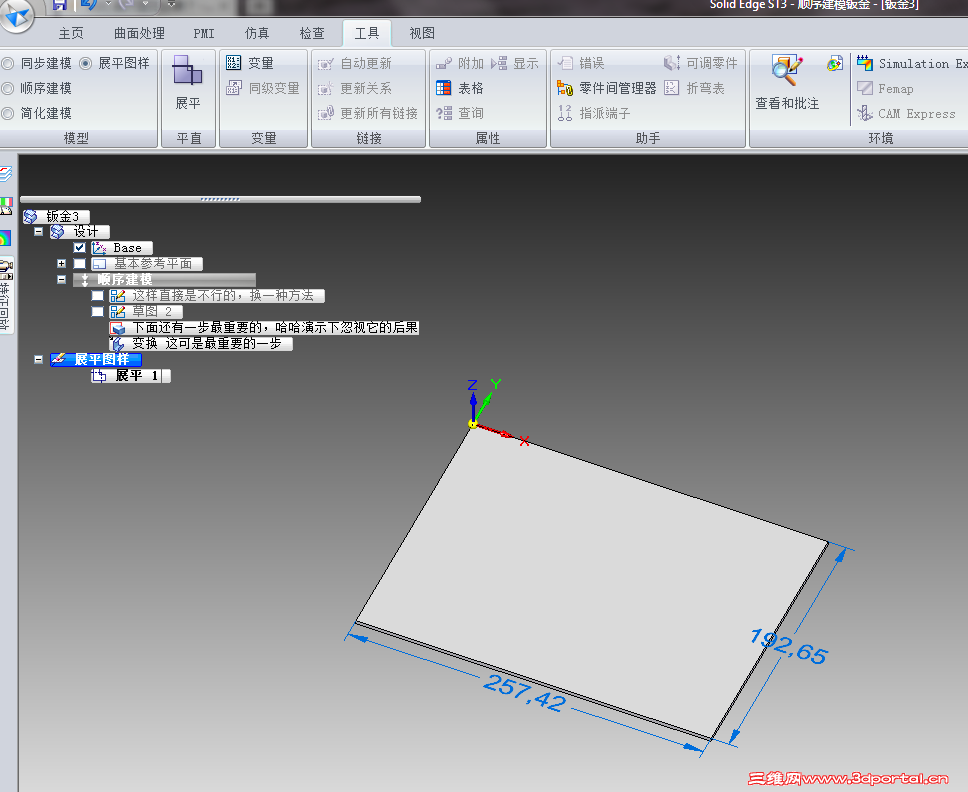Select the 简化建模 radio button

pyautogui.click(x=7, y=114)
